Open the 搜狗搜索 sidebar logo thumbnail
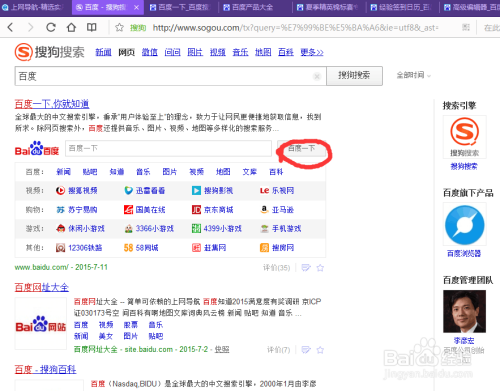 click(x=465, y=137)
